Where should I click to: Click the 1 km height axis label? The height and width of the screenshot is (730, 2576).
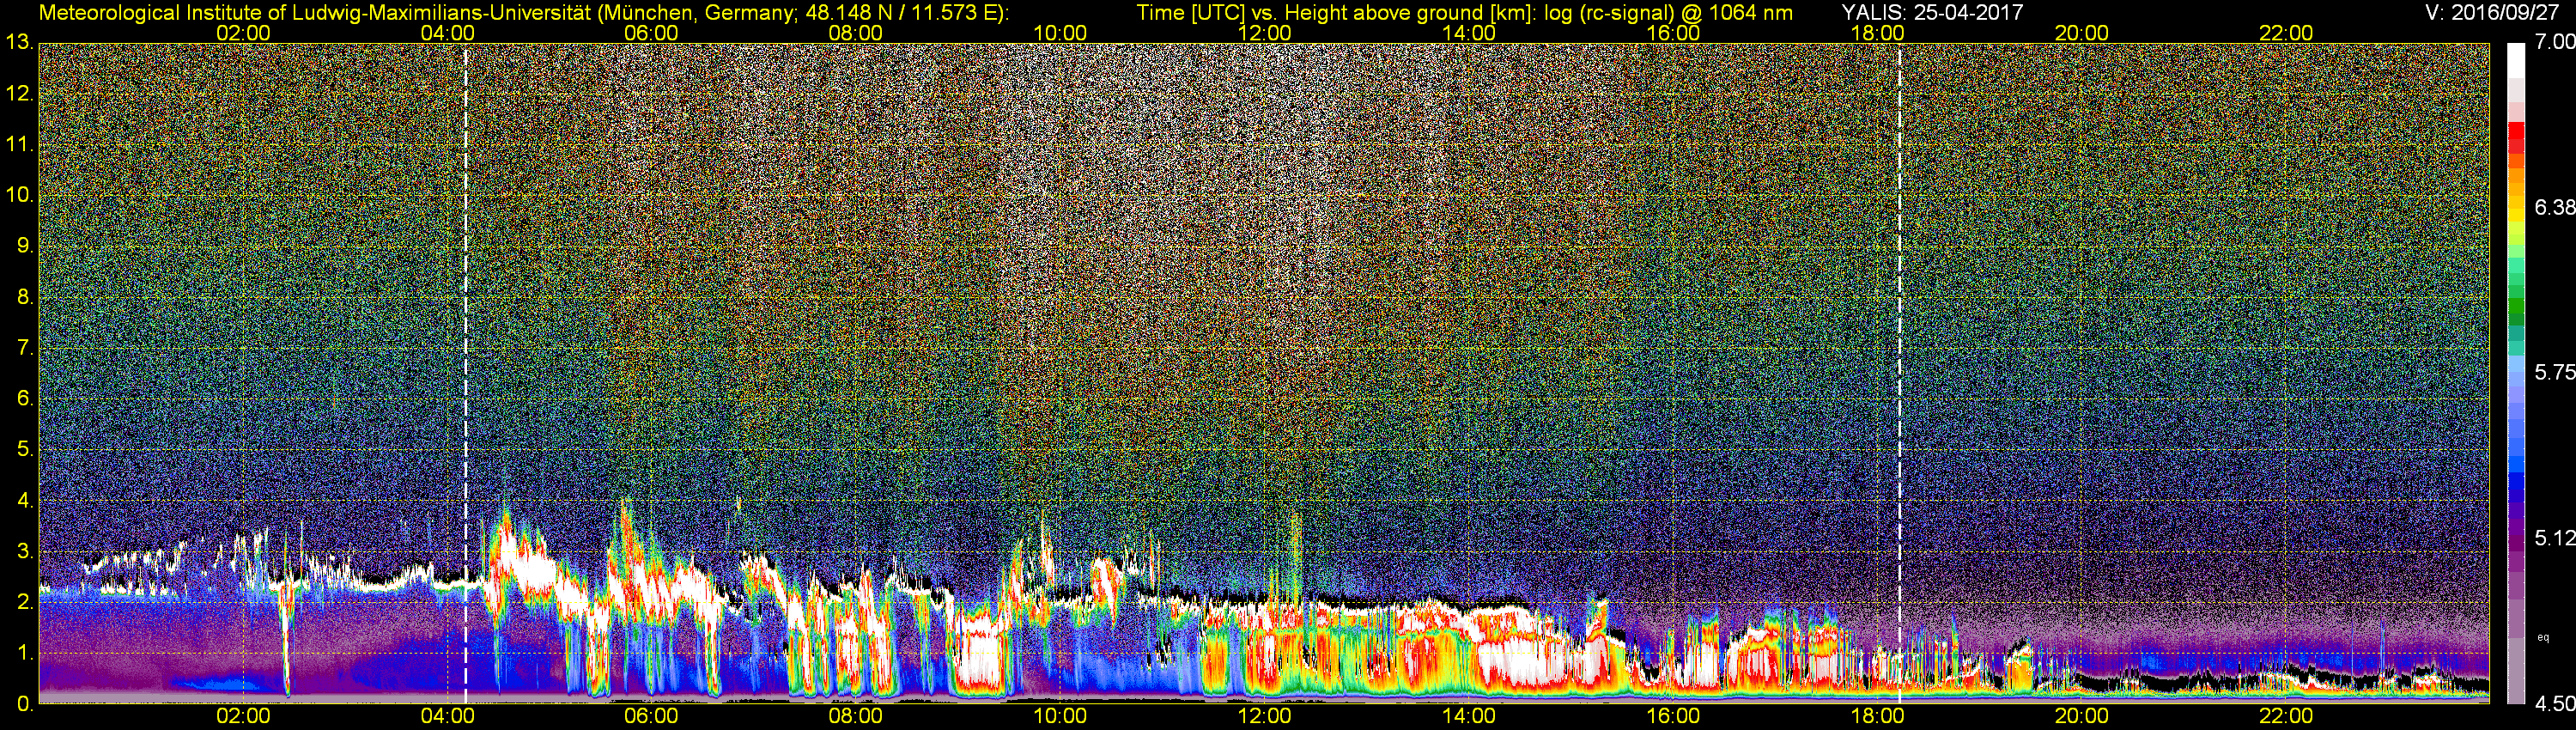pyautogui.click(x=25, y=654)
